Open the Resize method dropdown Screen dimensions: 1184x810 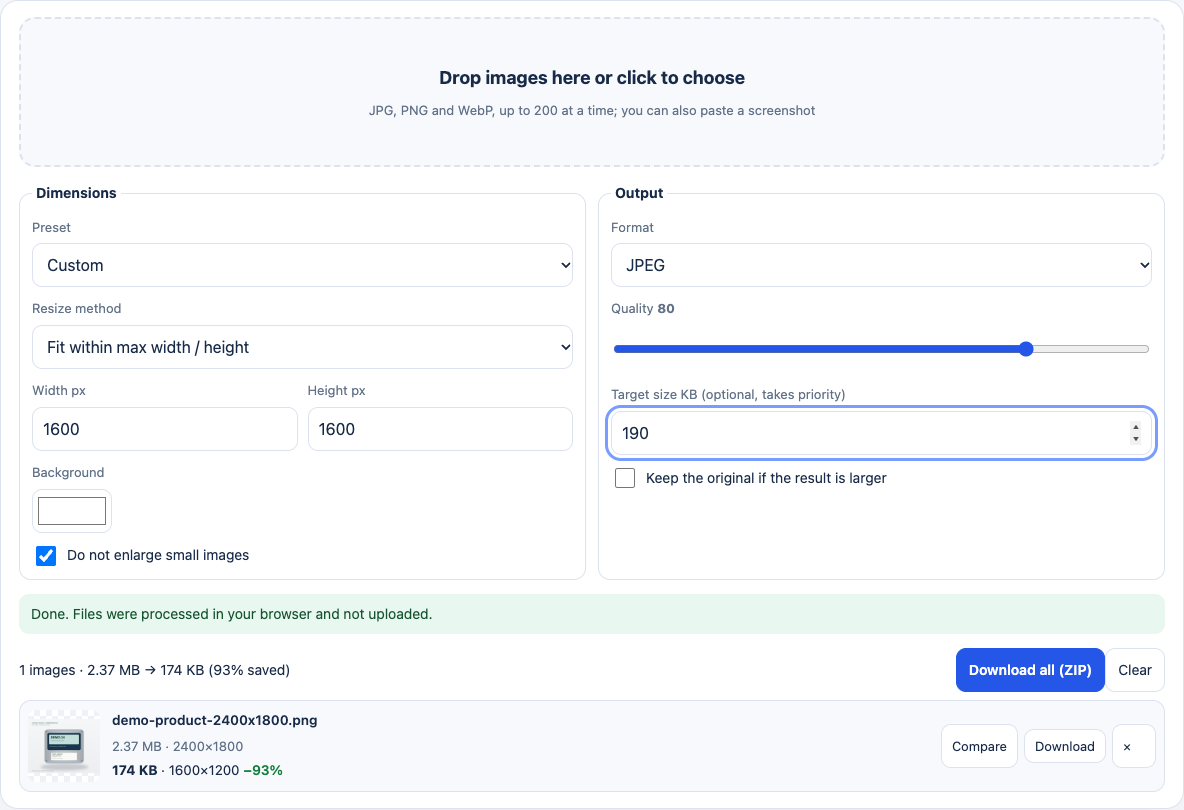(x=302, y=347)
